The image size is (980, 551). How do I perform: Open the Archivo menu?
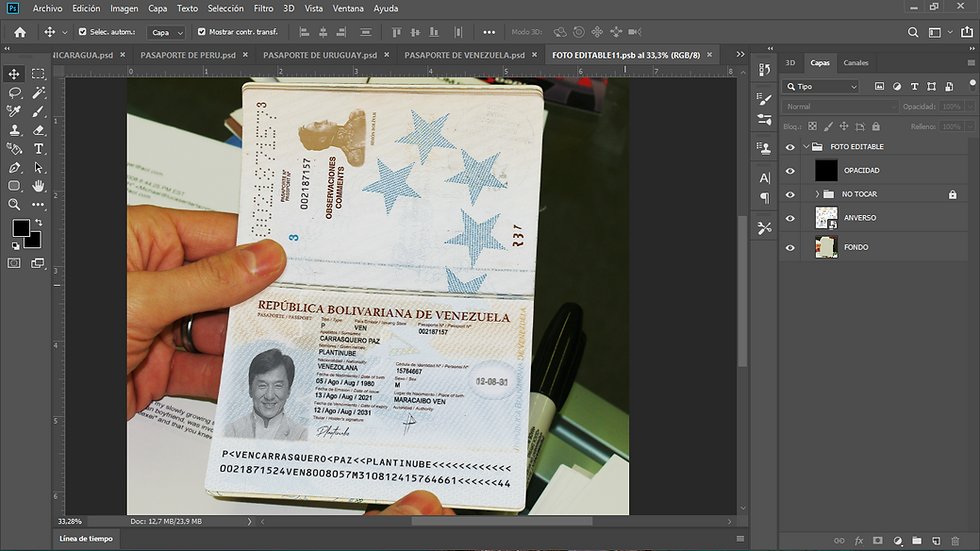48,8
